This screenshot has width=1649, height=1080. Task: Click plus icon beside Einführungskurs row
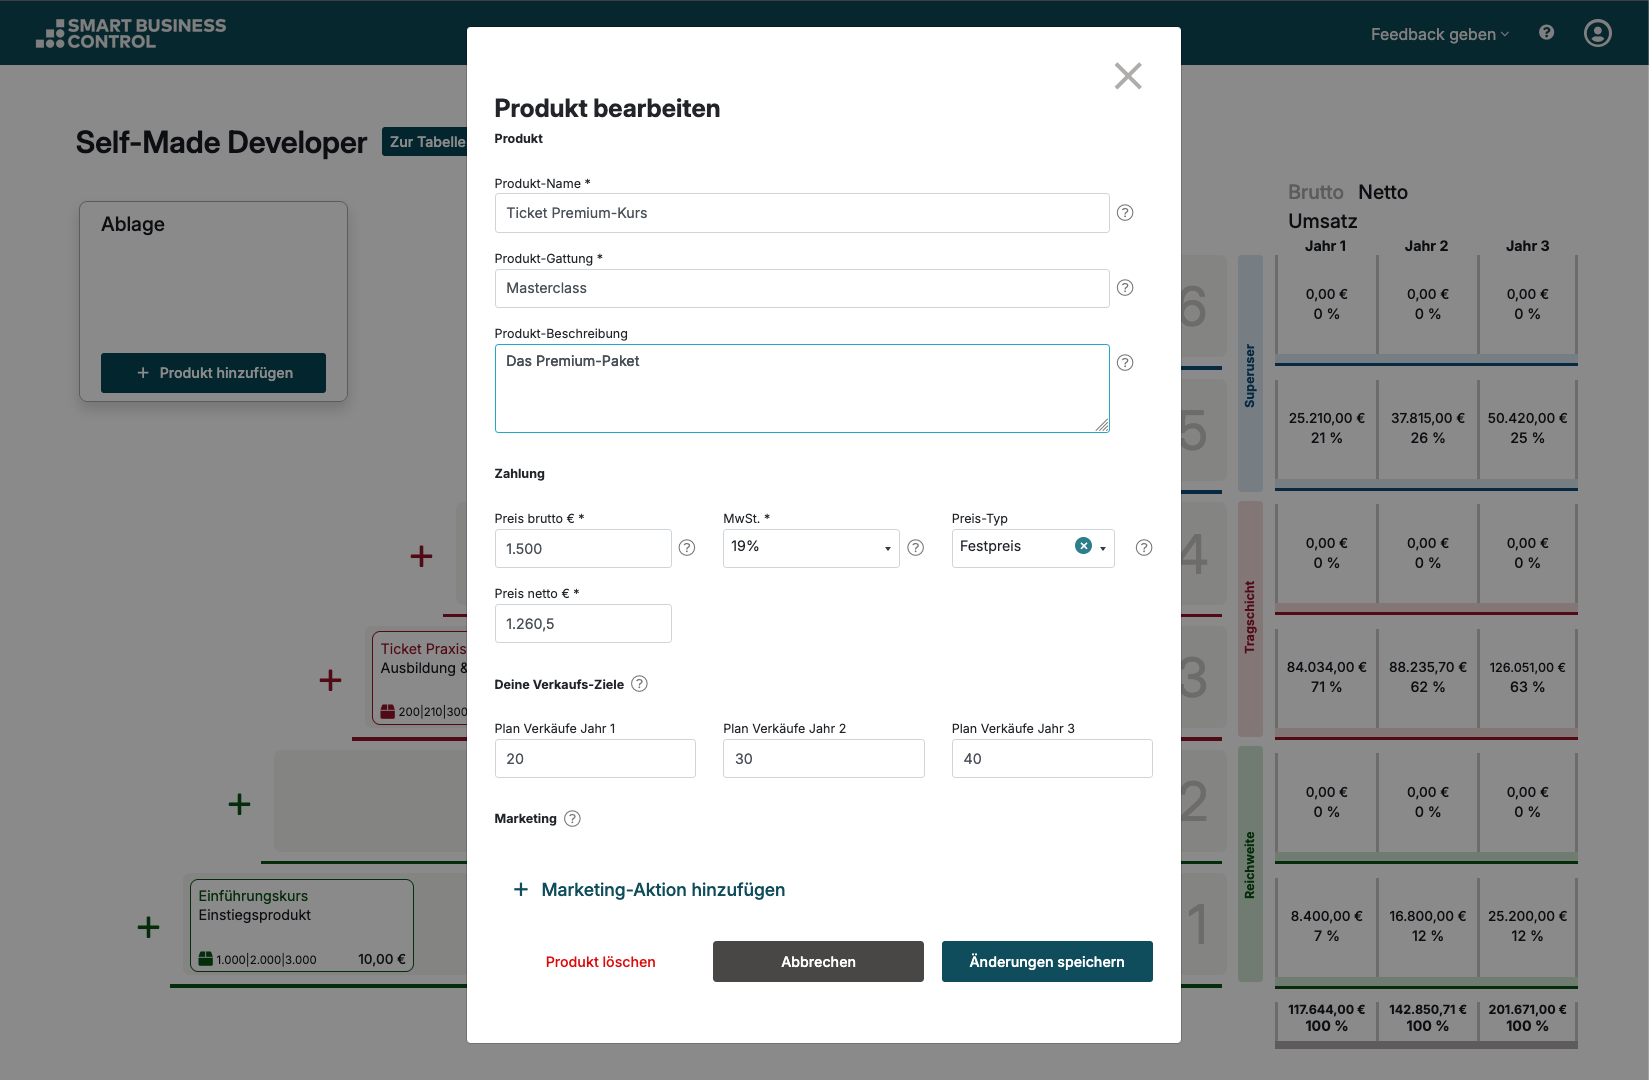click(148, 928)
